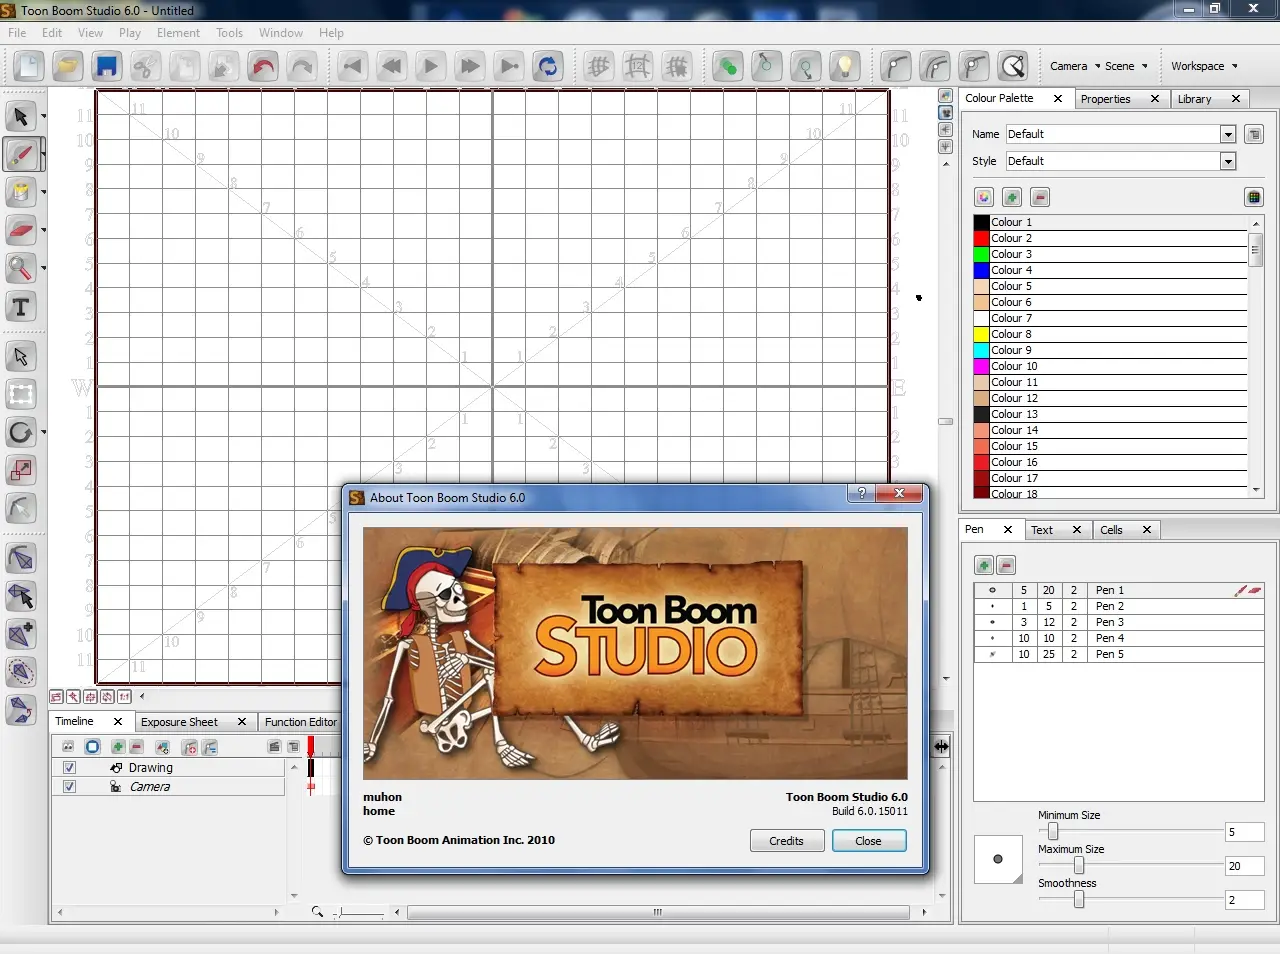Add colour swatch with green plus icon

click(x=1012, y=197)
